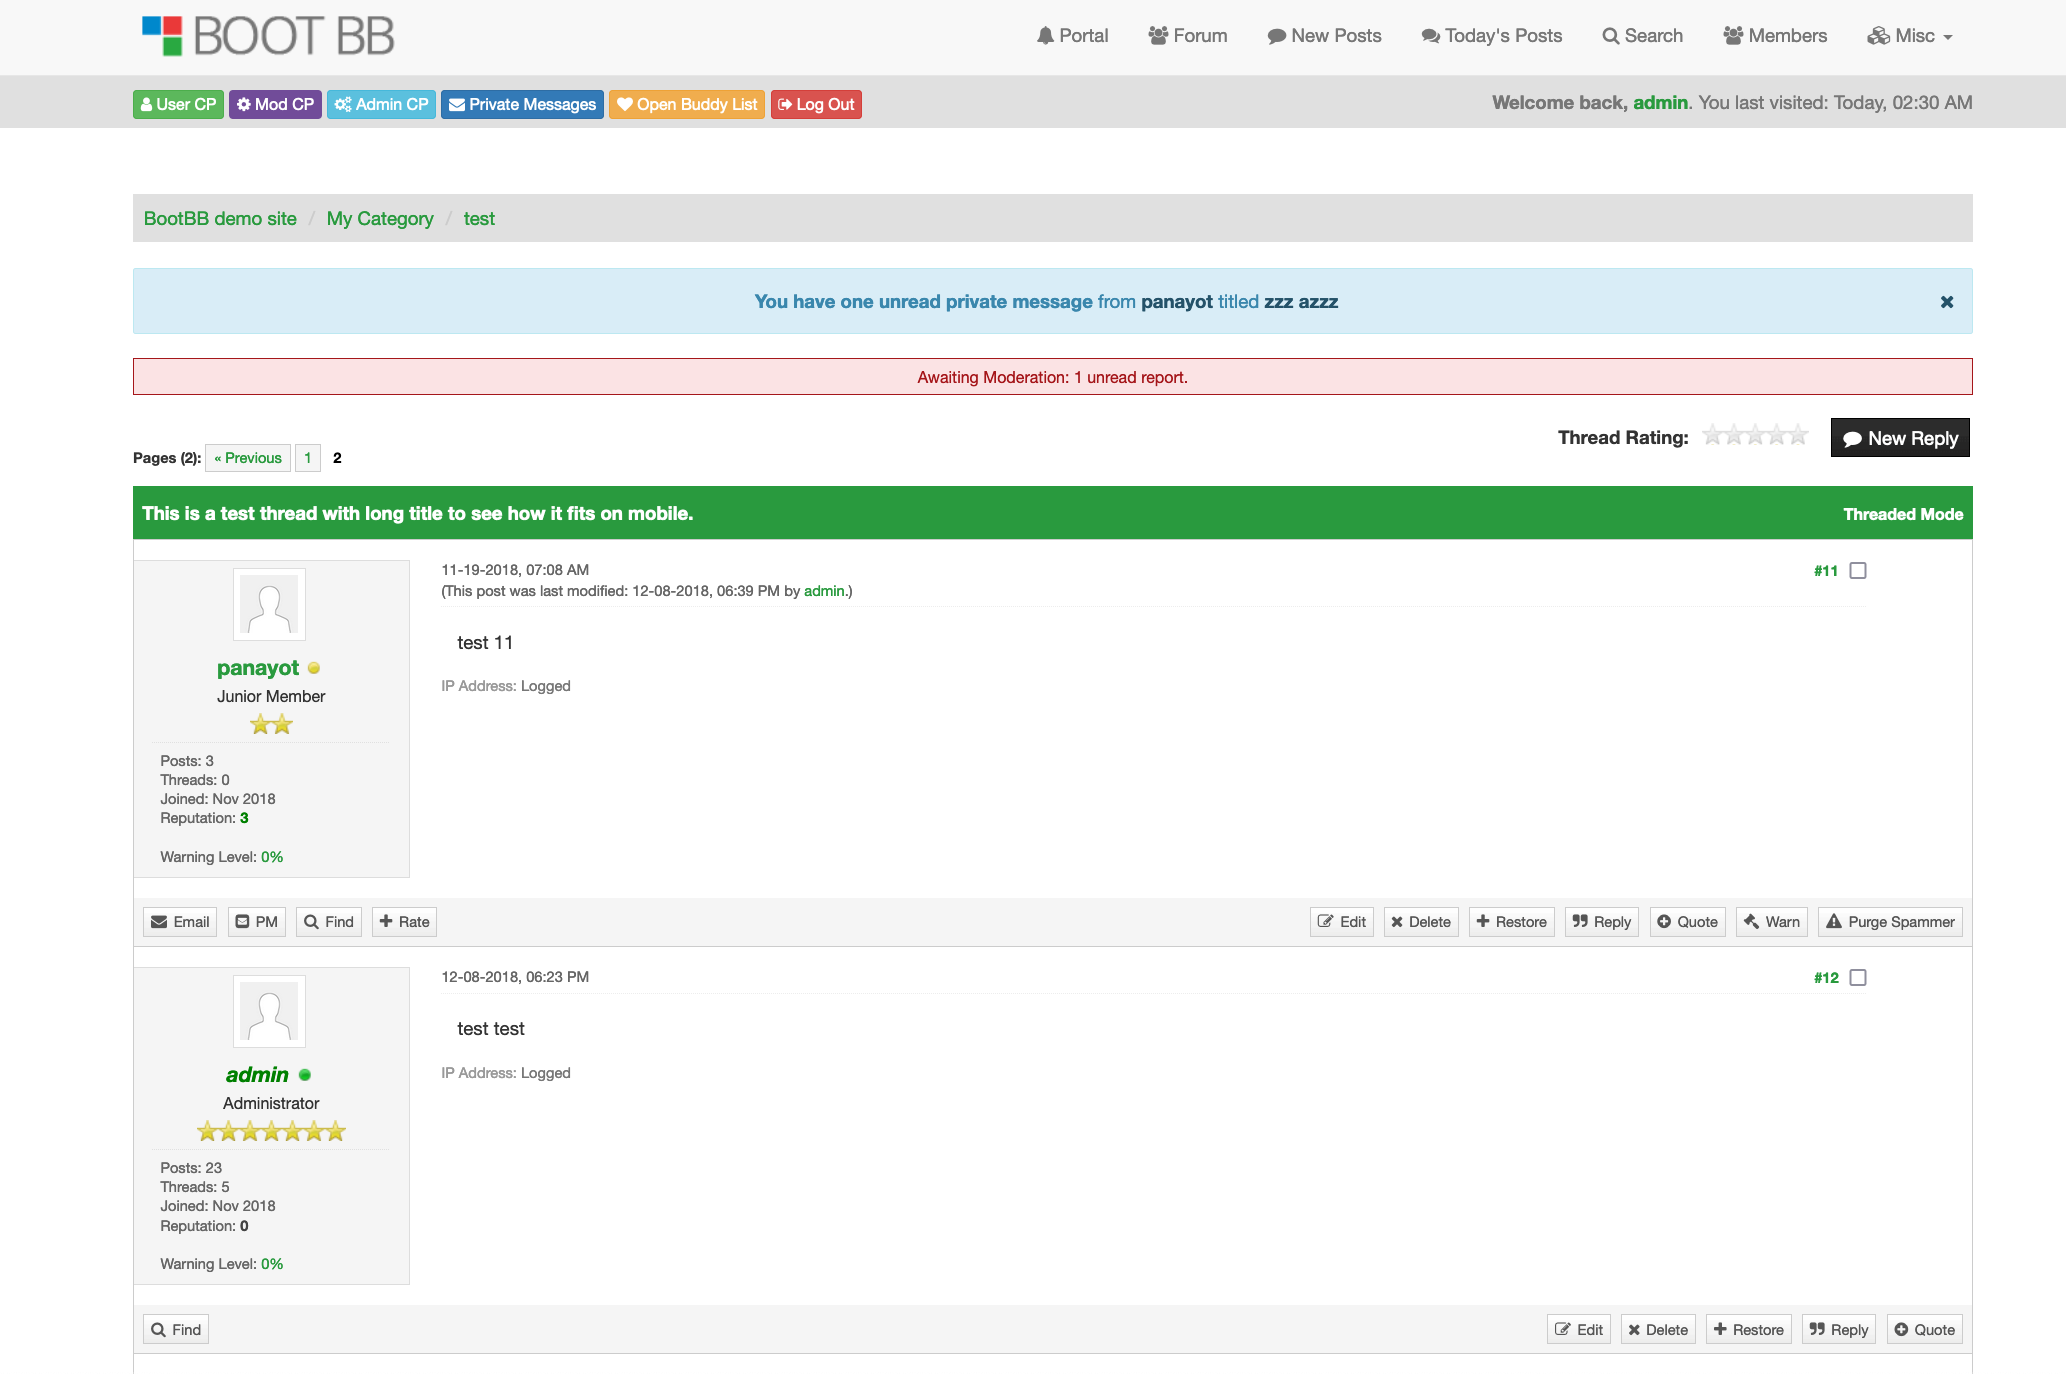The image size is (2066, 1374).
Task: Click the BOOT BB logo icon
Action: pyautogui.click(x=162, y=36)
